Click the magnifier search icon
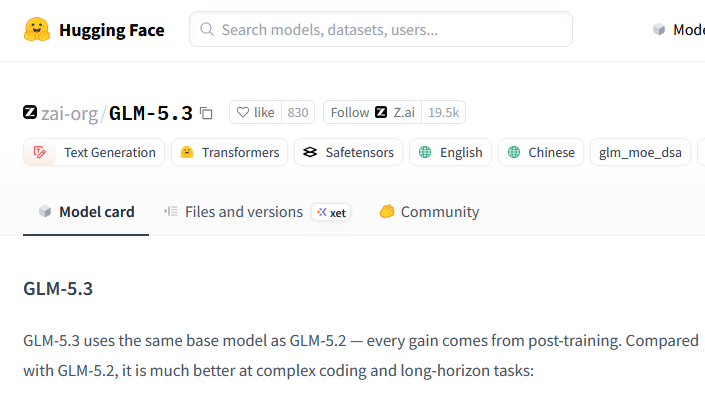Screen dimensions: 705x396 [207, 29]
